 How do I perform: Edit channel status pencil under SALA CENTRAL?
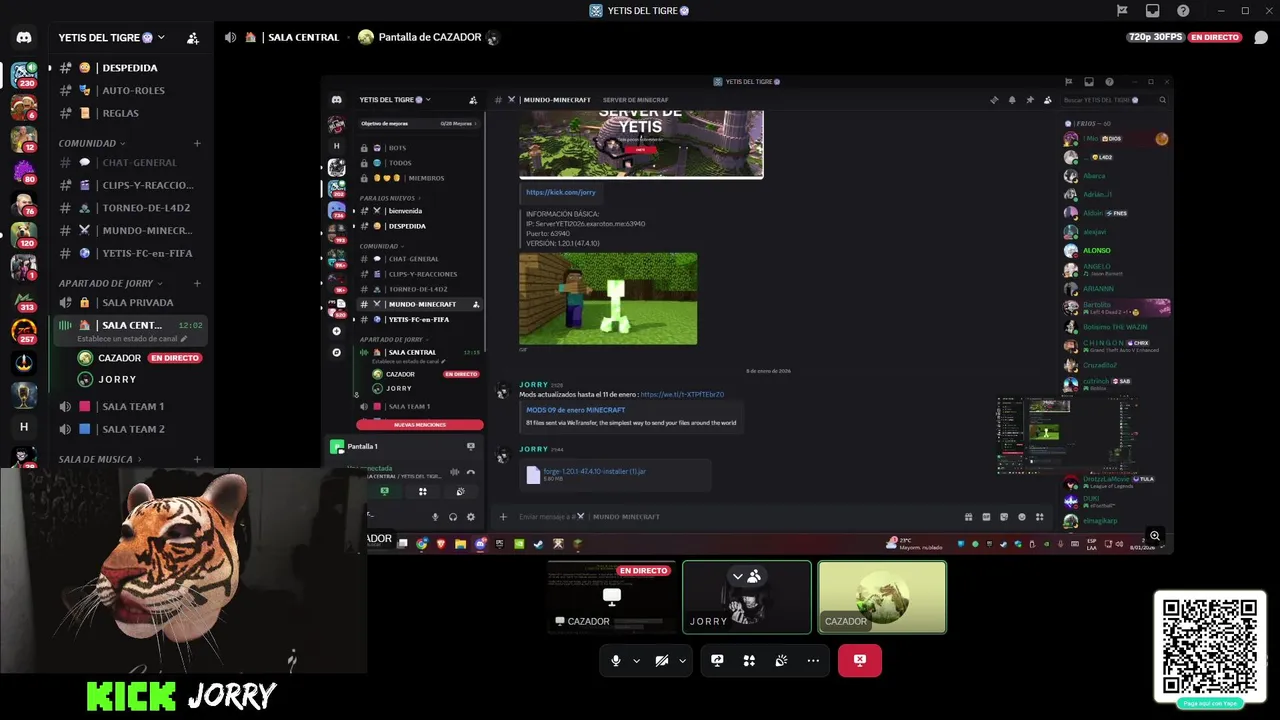[x=183, y=339]
